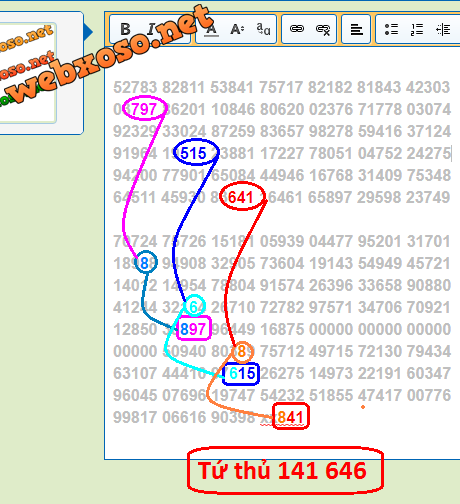Click the number 75717 in the editor
460x504 pixels.
(x=281, y=87)
